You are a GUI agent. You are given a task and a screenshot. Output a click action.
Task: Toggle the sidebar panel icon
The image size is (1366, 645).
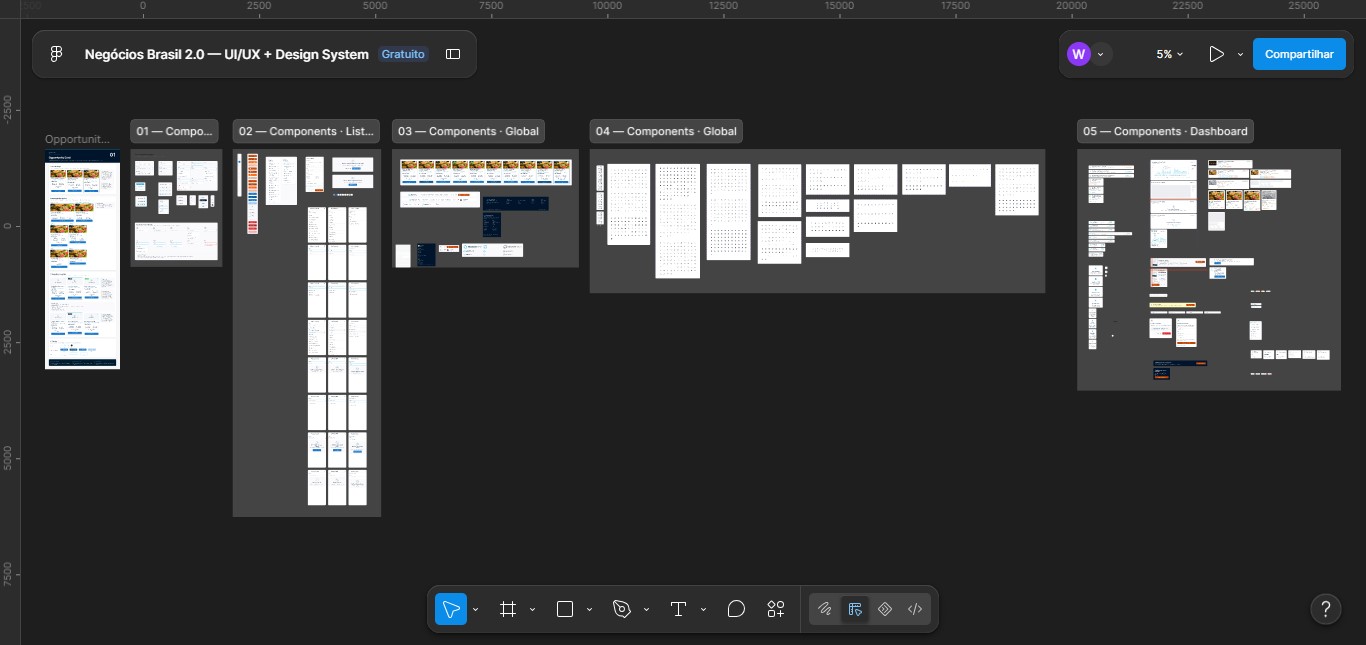point(453,54)
